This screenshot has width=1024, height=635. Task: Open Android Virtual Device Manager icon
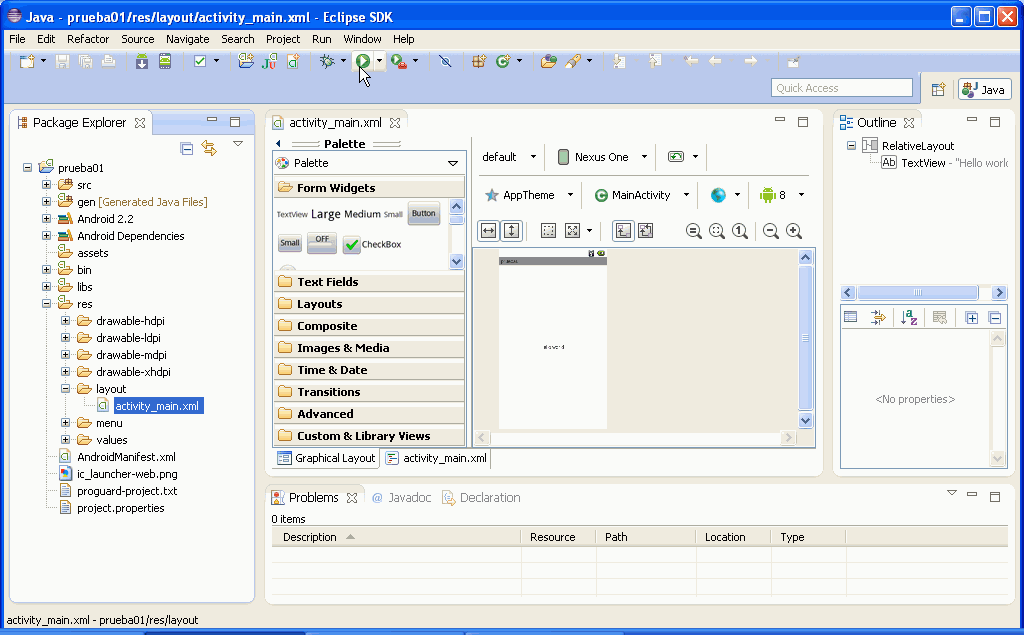165,61
